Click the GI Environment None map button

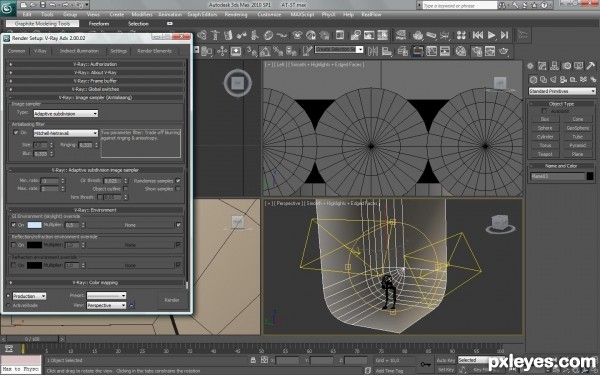tap(130, 225)
